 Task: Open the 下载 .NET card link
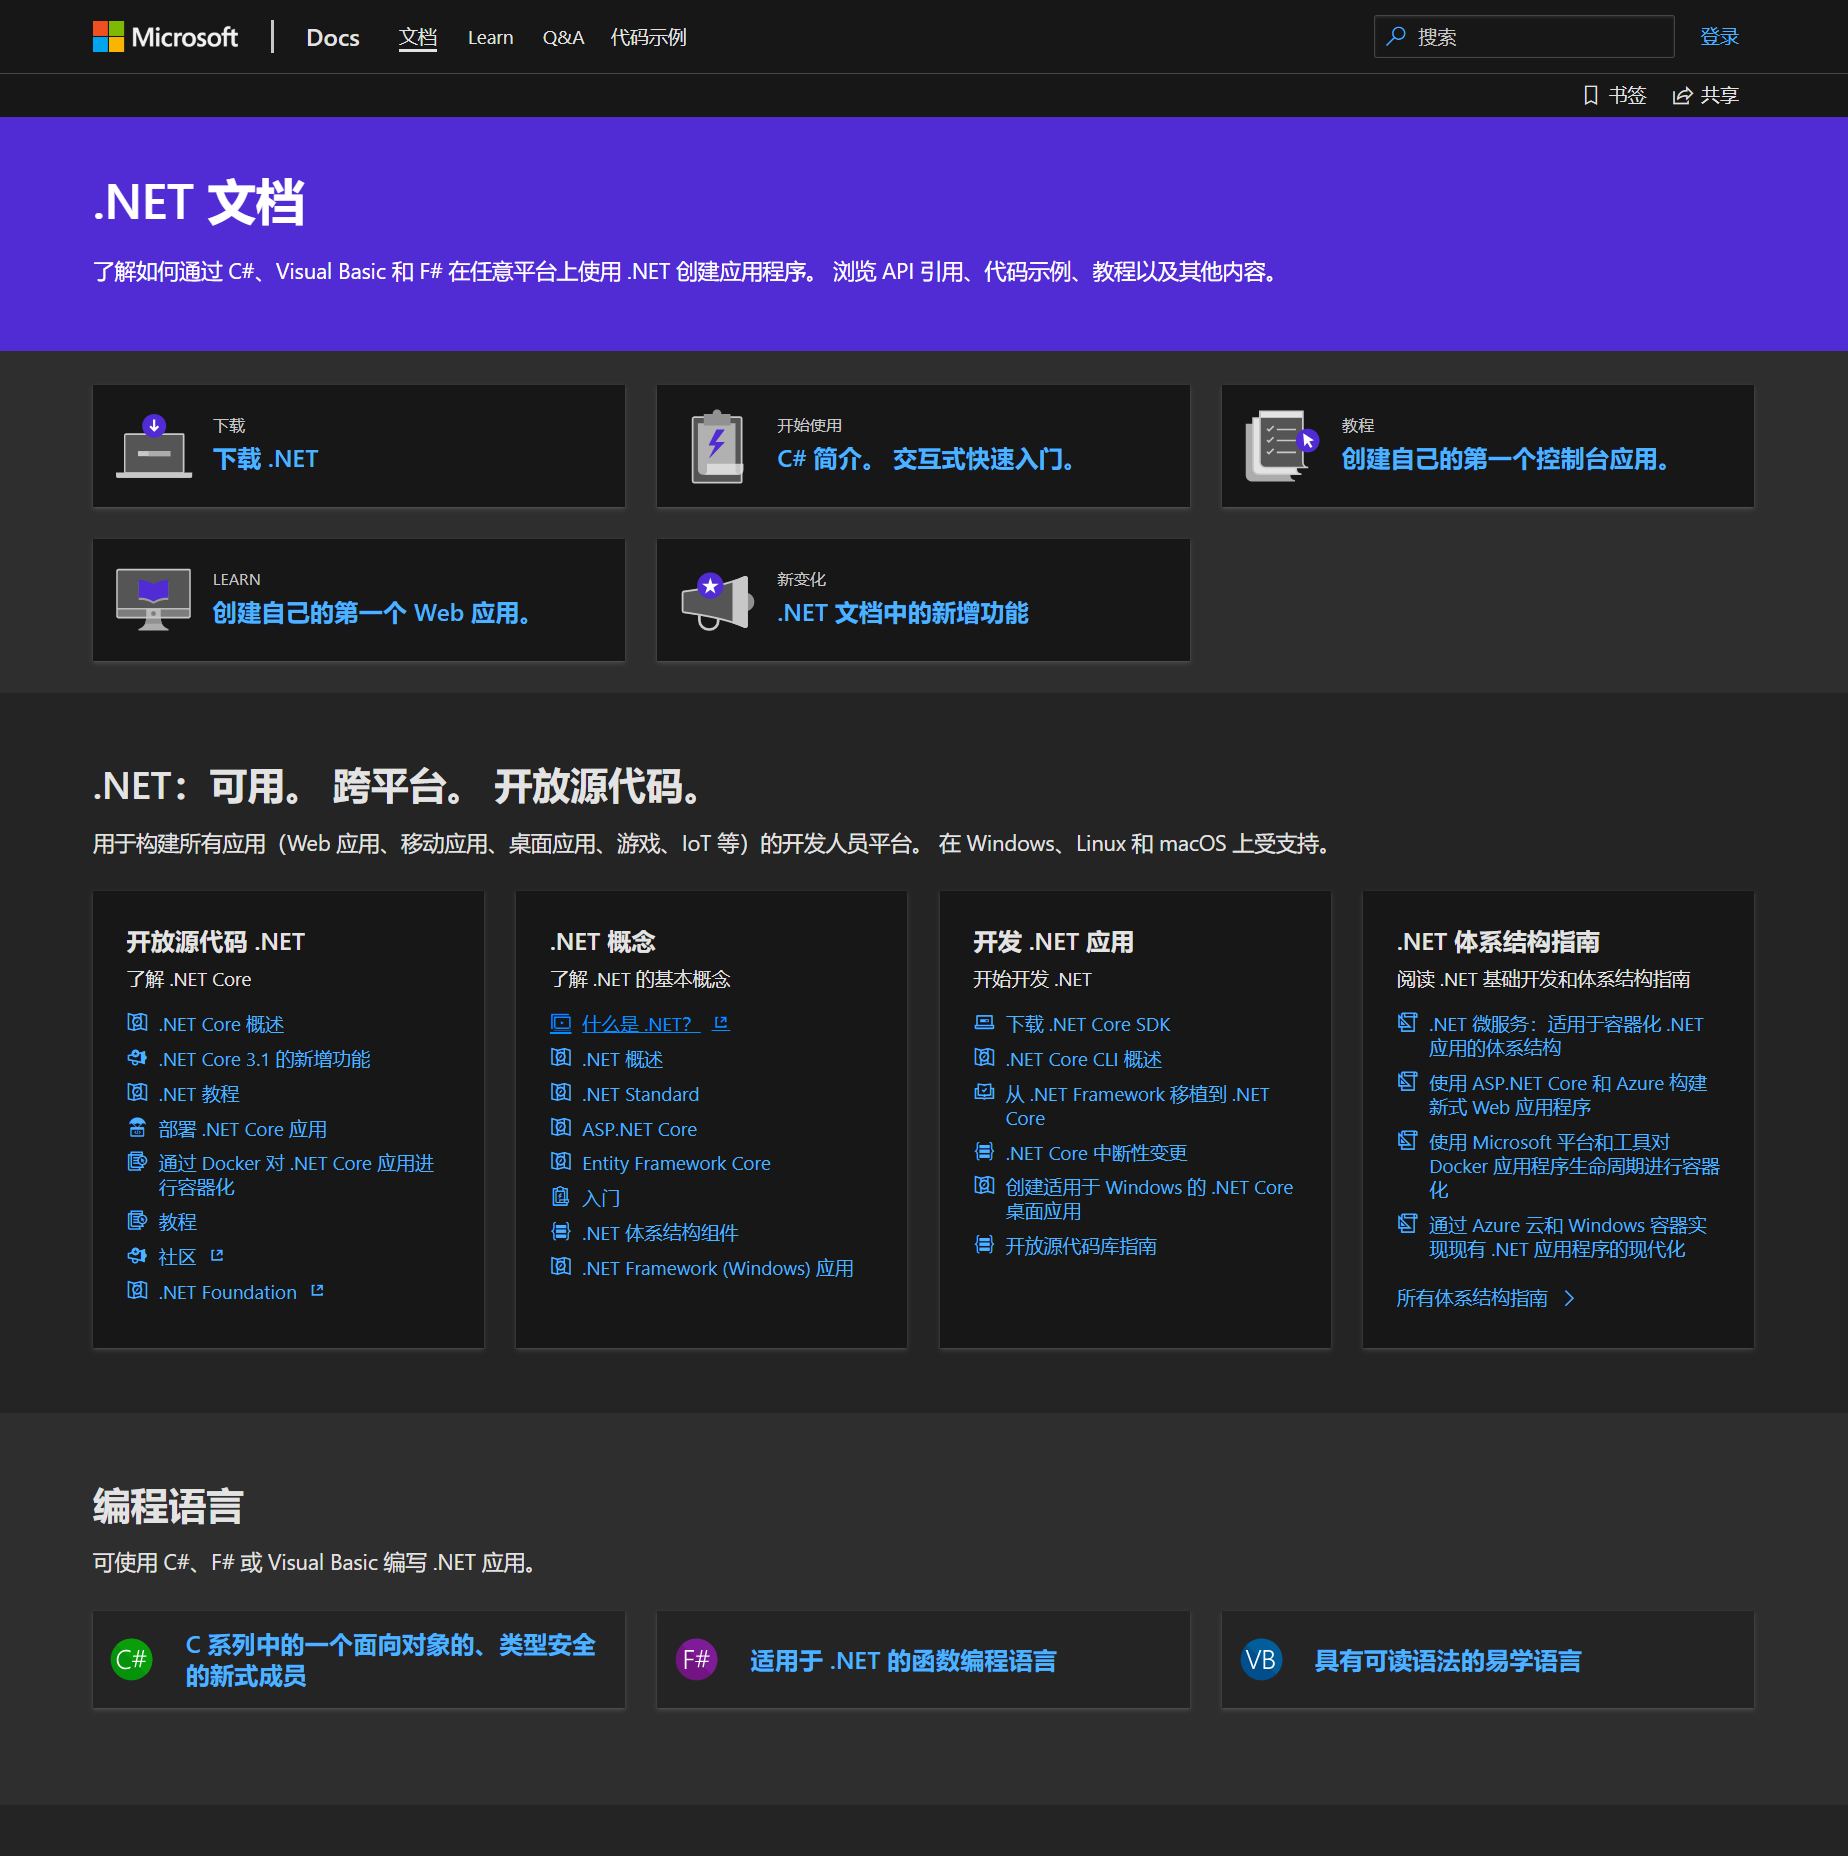[265, 459]
